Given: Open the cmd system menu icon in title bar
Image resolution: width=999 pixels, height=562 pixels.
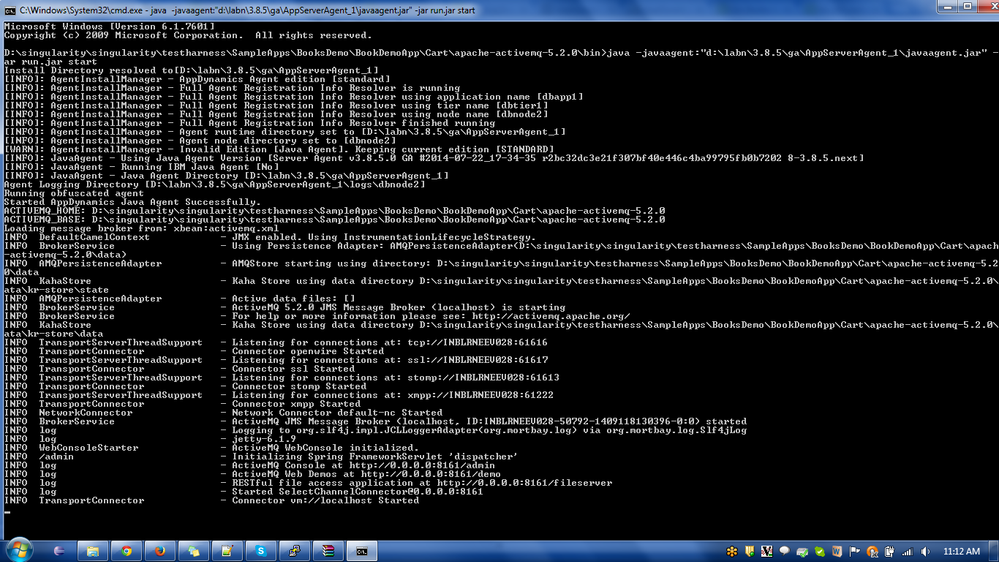Looking at the screenshot, I should tap(10, 10).
